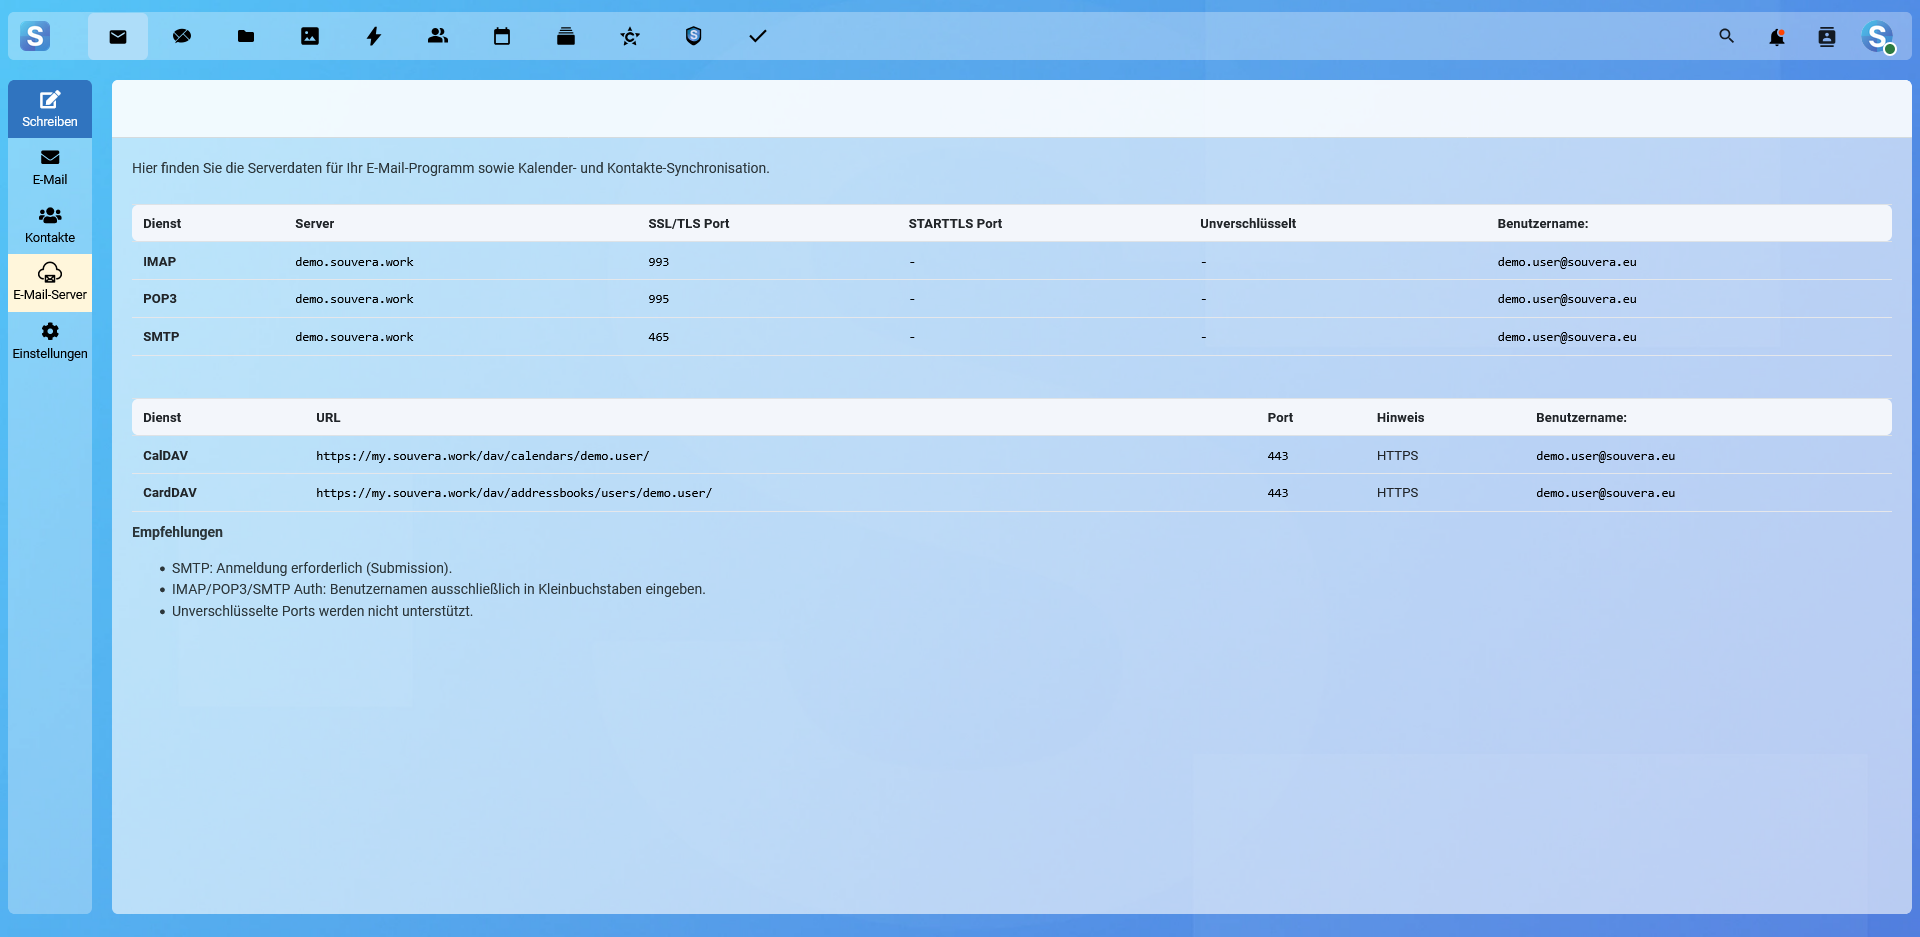
Task: Click the search magnifier icon
Action: pyautogui.click(x=1727, y=37)
